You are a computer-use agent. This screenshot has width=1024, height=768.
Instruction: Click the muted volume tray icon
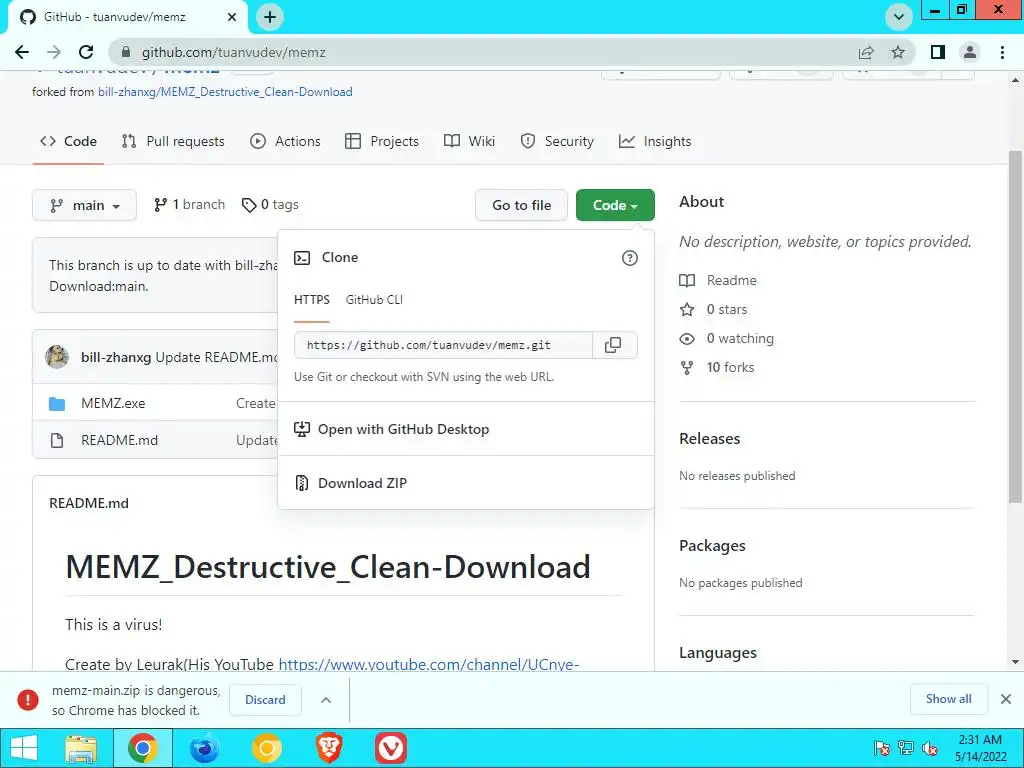click(930, 748)
